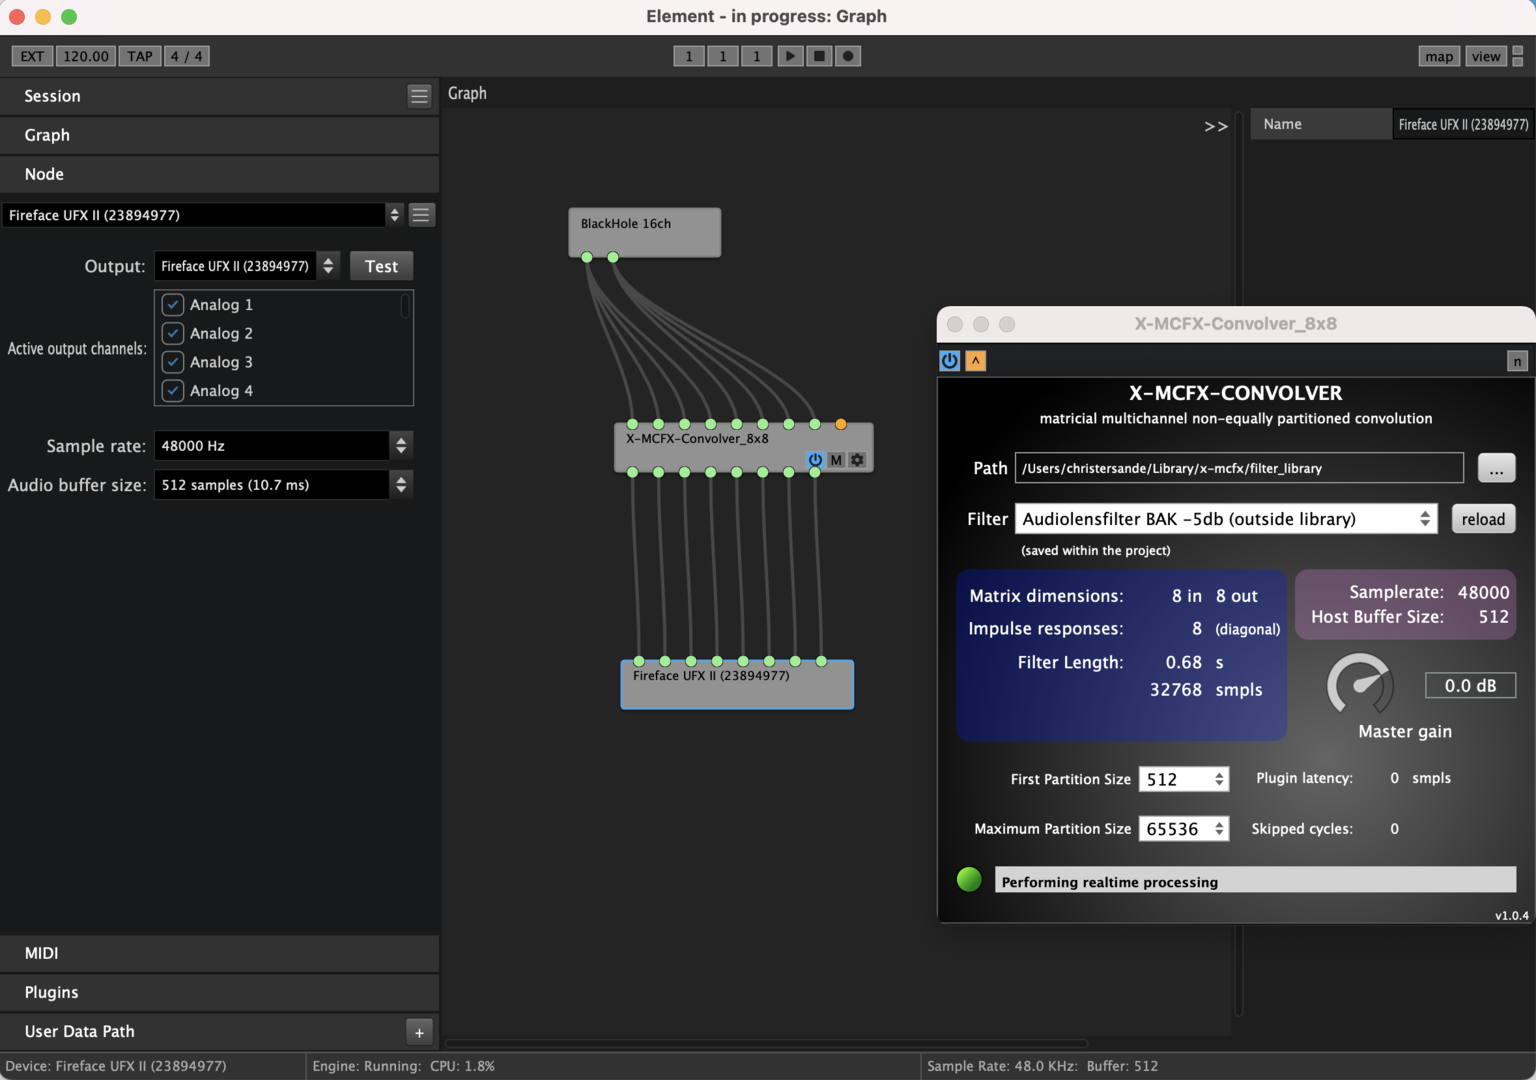Toggle power on X-MCFX-Convolver graph node
The height and width of the screenshot is (1080, 1536).
tap(815, 460)
